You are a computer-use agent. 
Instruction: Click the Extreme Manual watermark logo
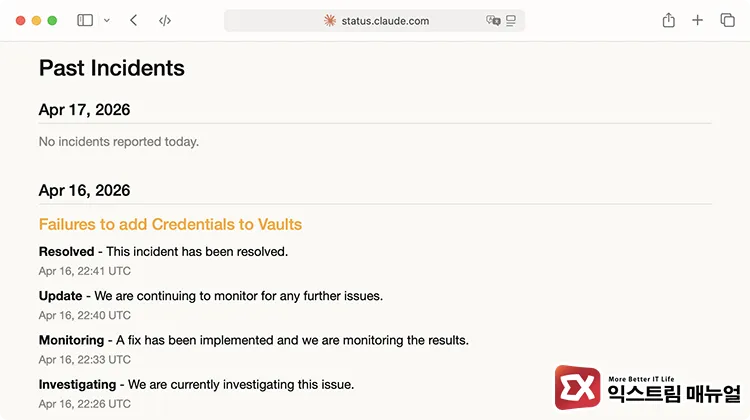click(647, 389)
